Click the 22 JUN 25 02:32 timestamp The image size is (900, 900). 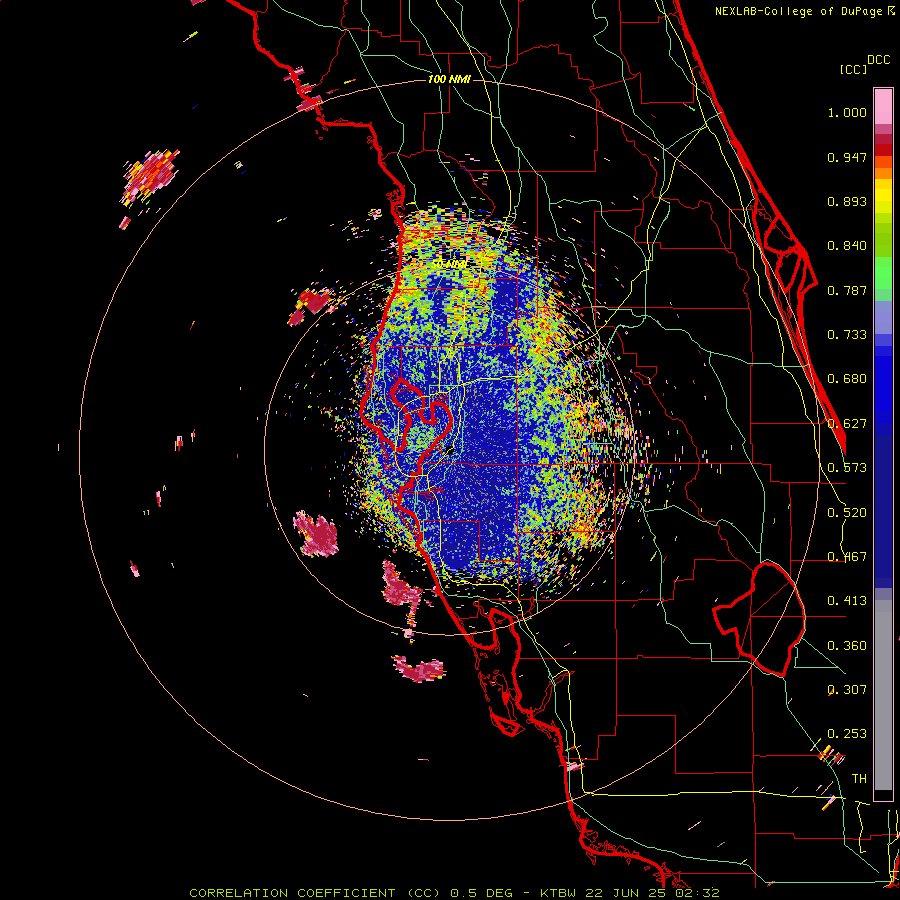coord(652,893)
